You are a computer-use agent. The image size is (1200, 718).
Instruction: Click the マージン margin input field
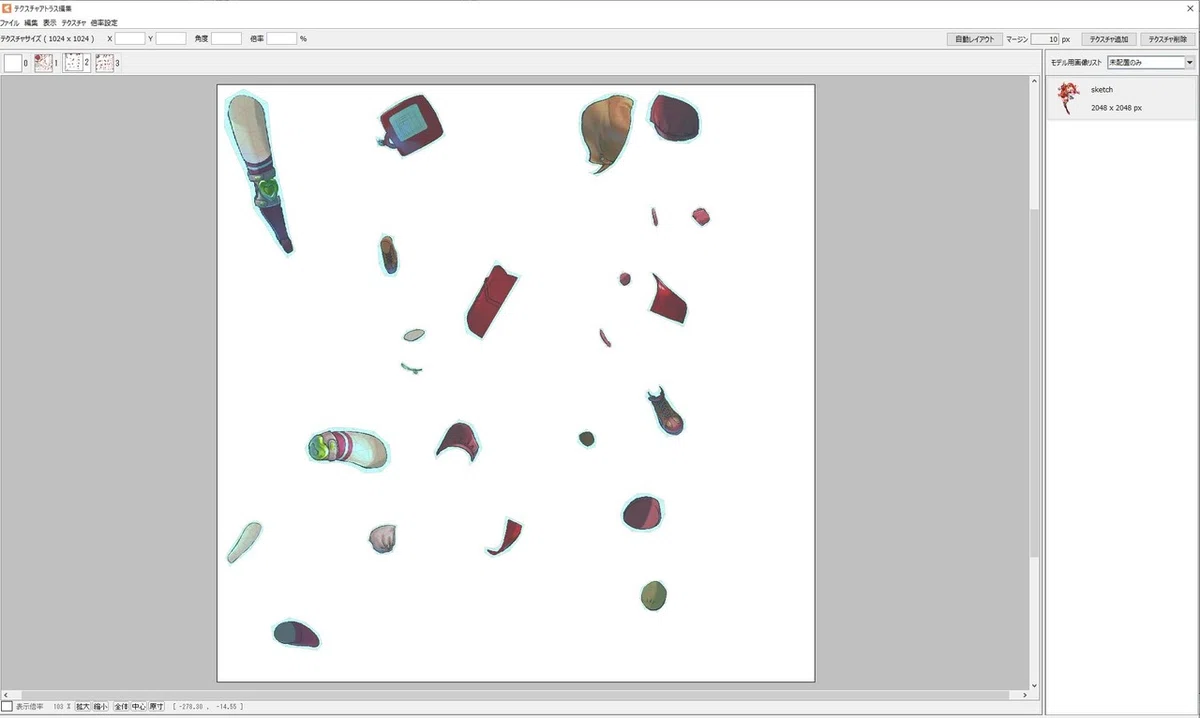1044,39
